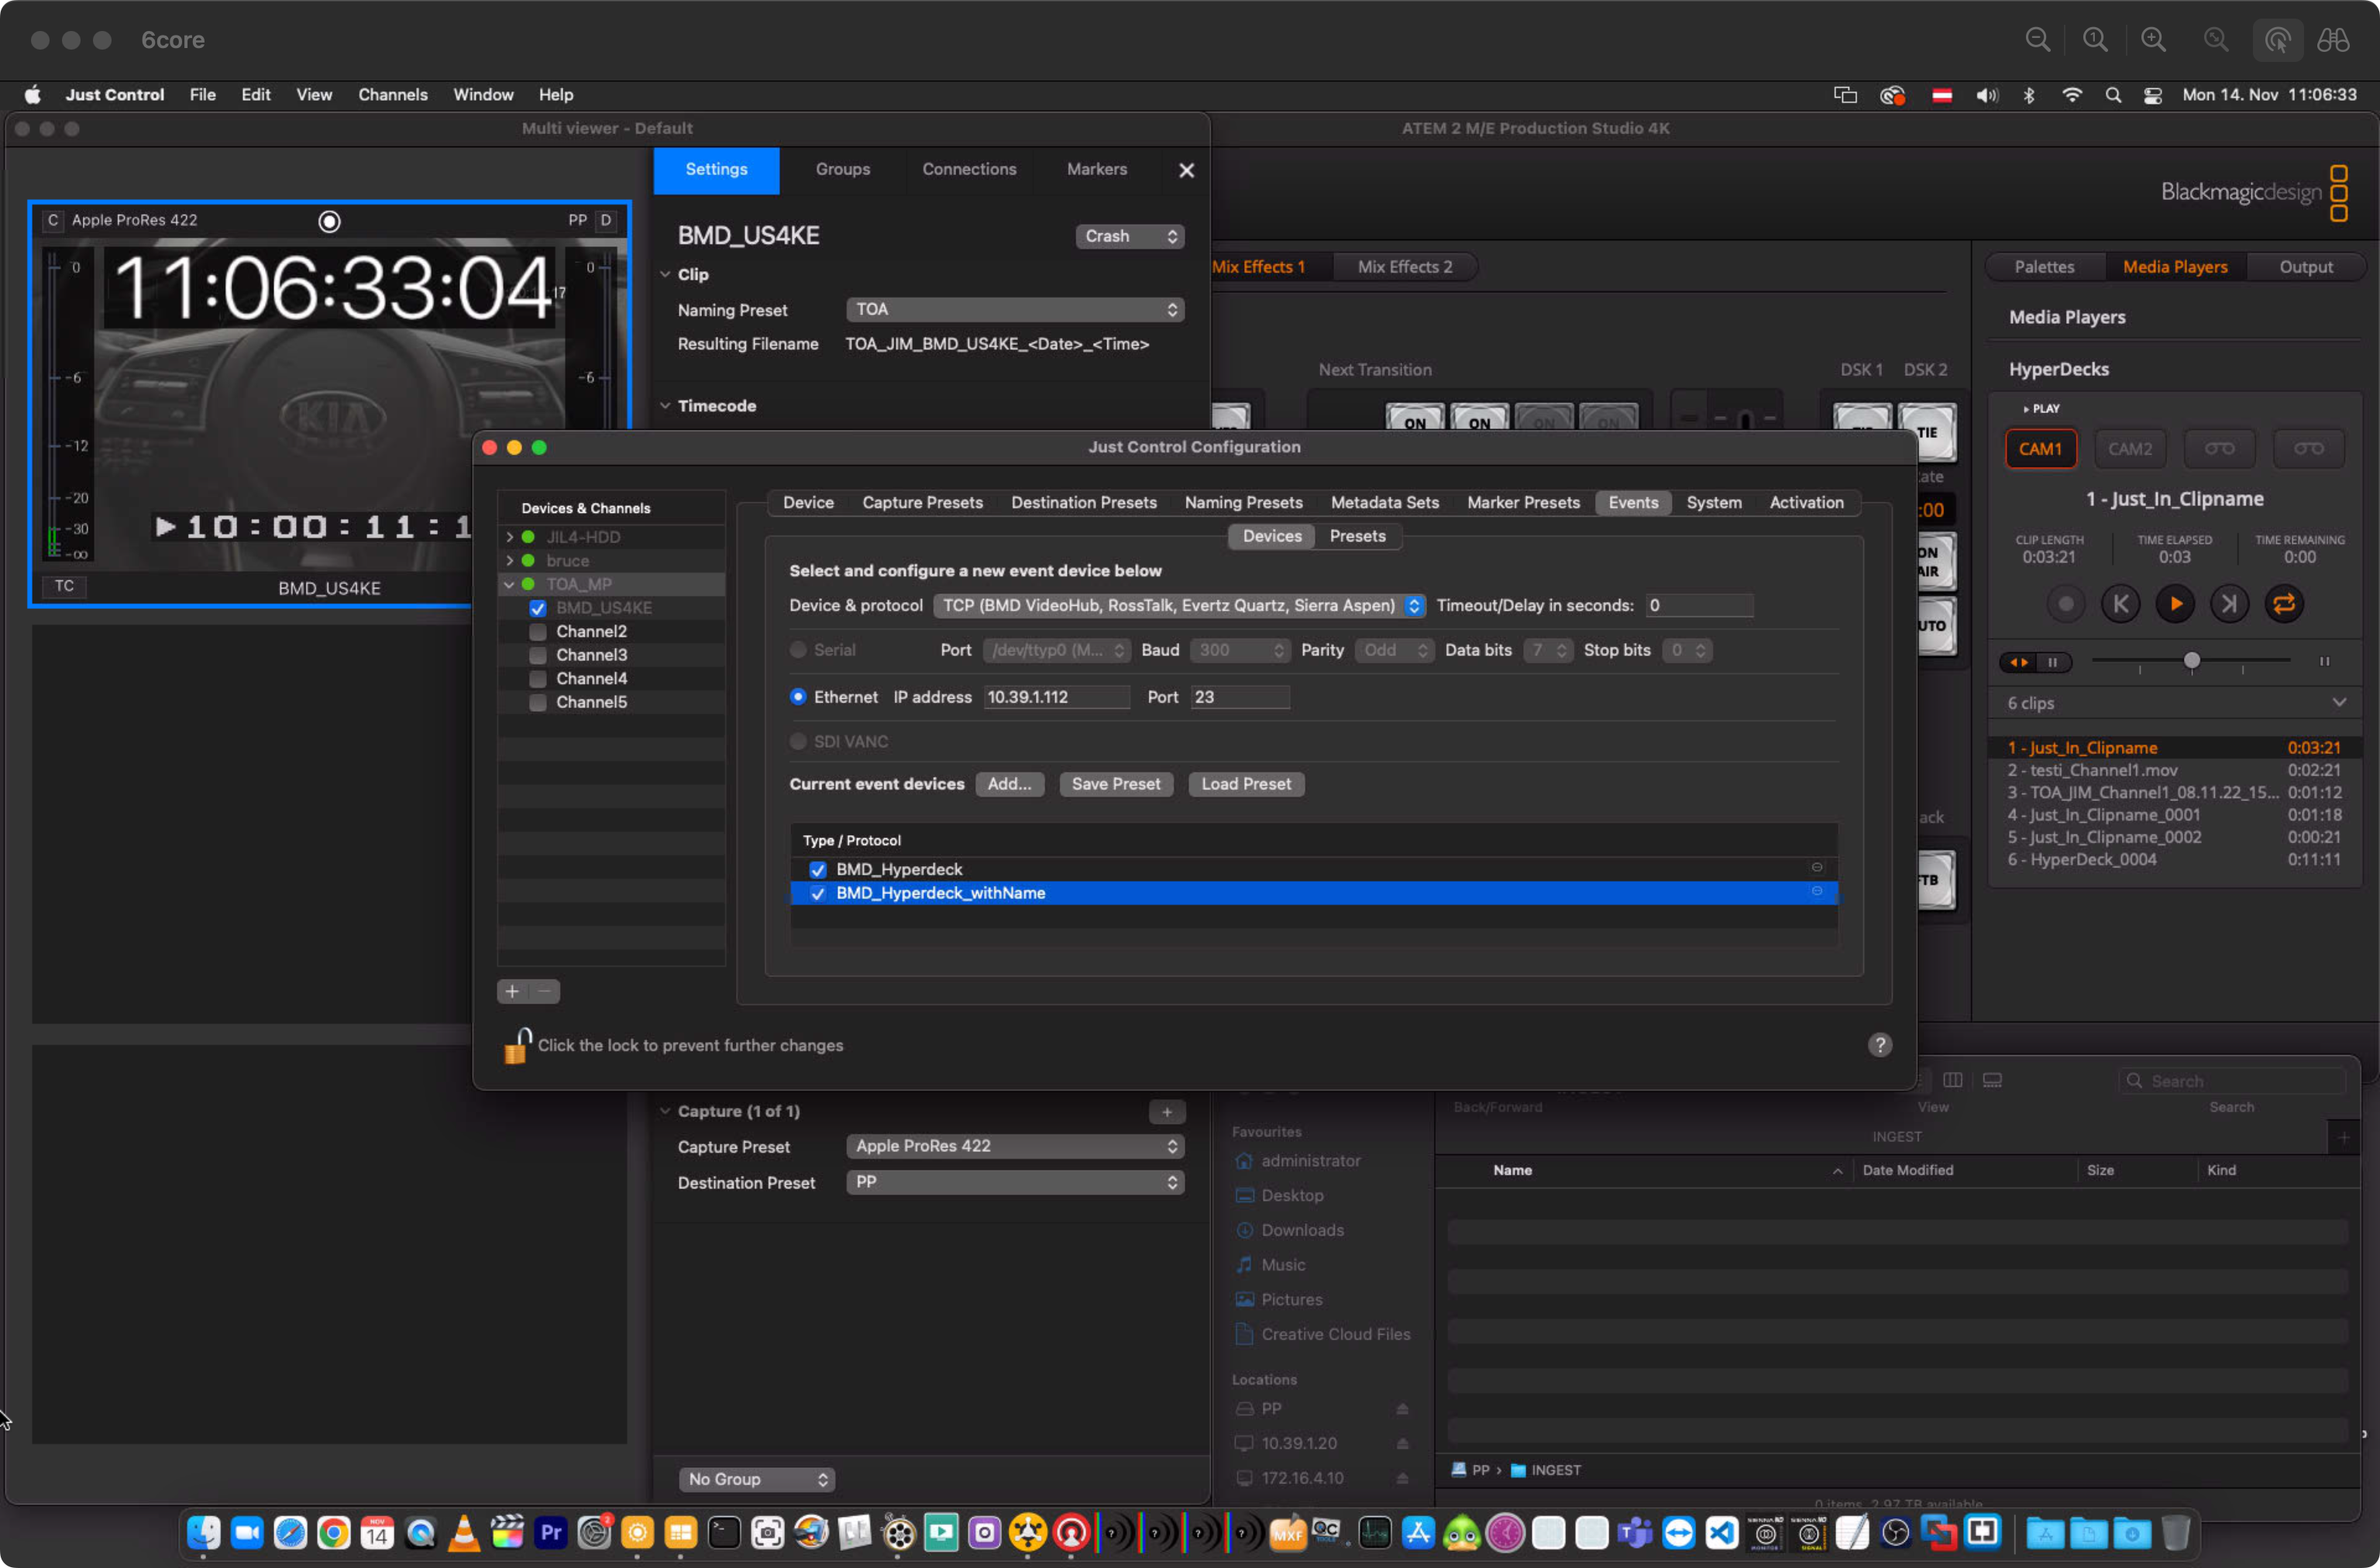The height and width of the screenshot is (1568, 2380).
Task: Add a capture with the plus icon
Action: 1167,1111
